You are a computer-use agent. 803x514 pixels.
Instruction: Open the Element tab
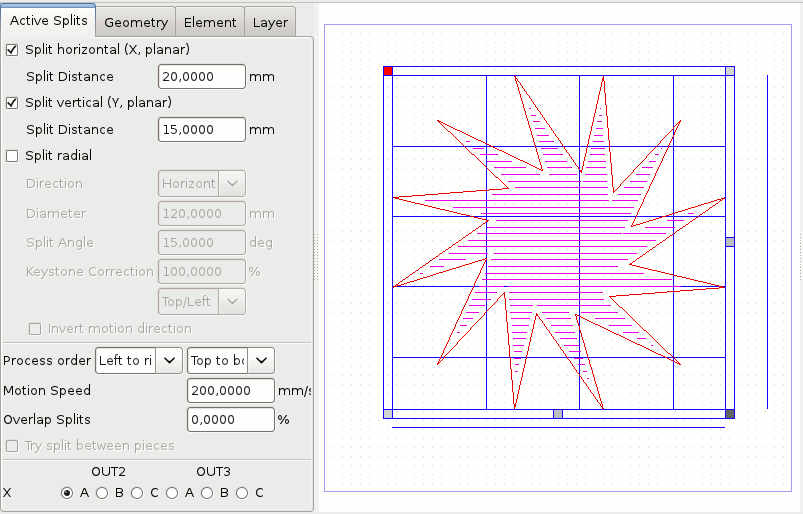pos(210,22)
